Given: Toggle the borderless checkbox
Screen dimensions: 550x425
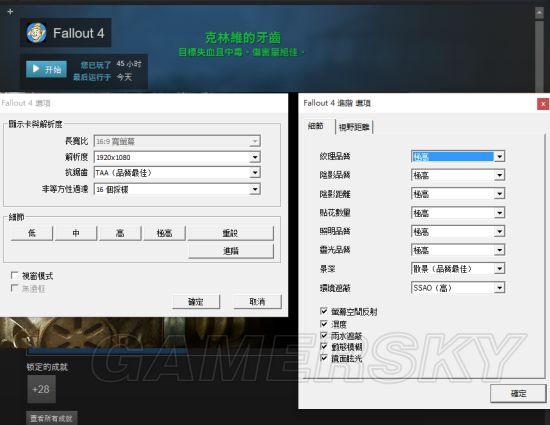Looking at the screenshot, I should coord(14,288).
